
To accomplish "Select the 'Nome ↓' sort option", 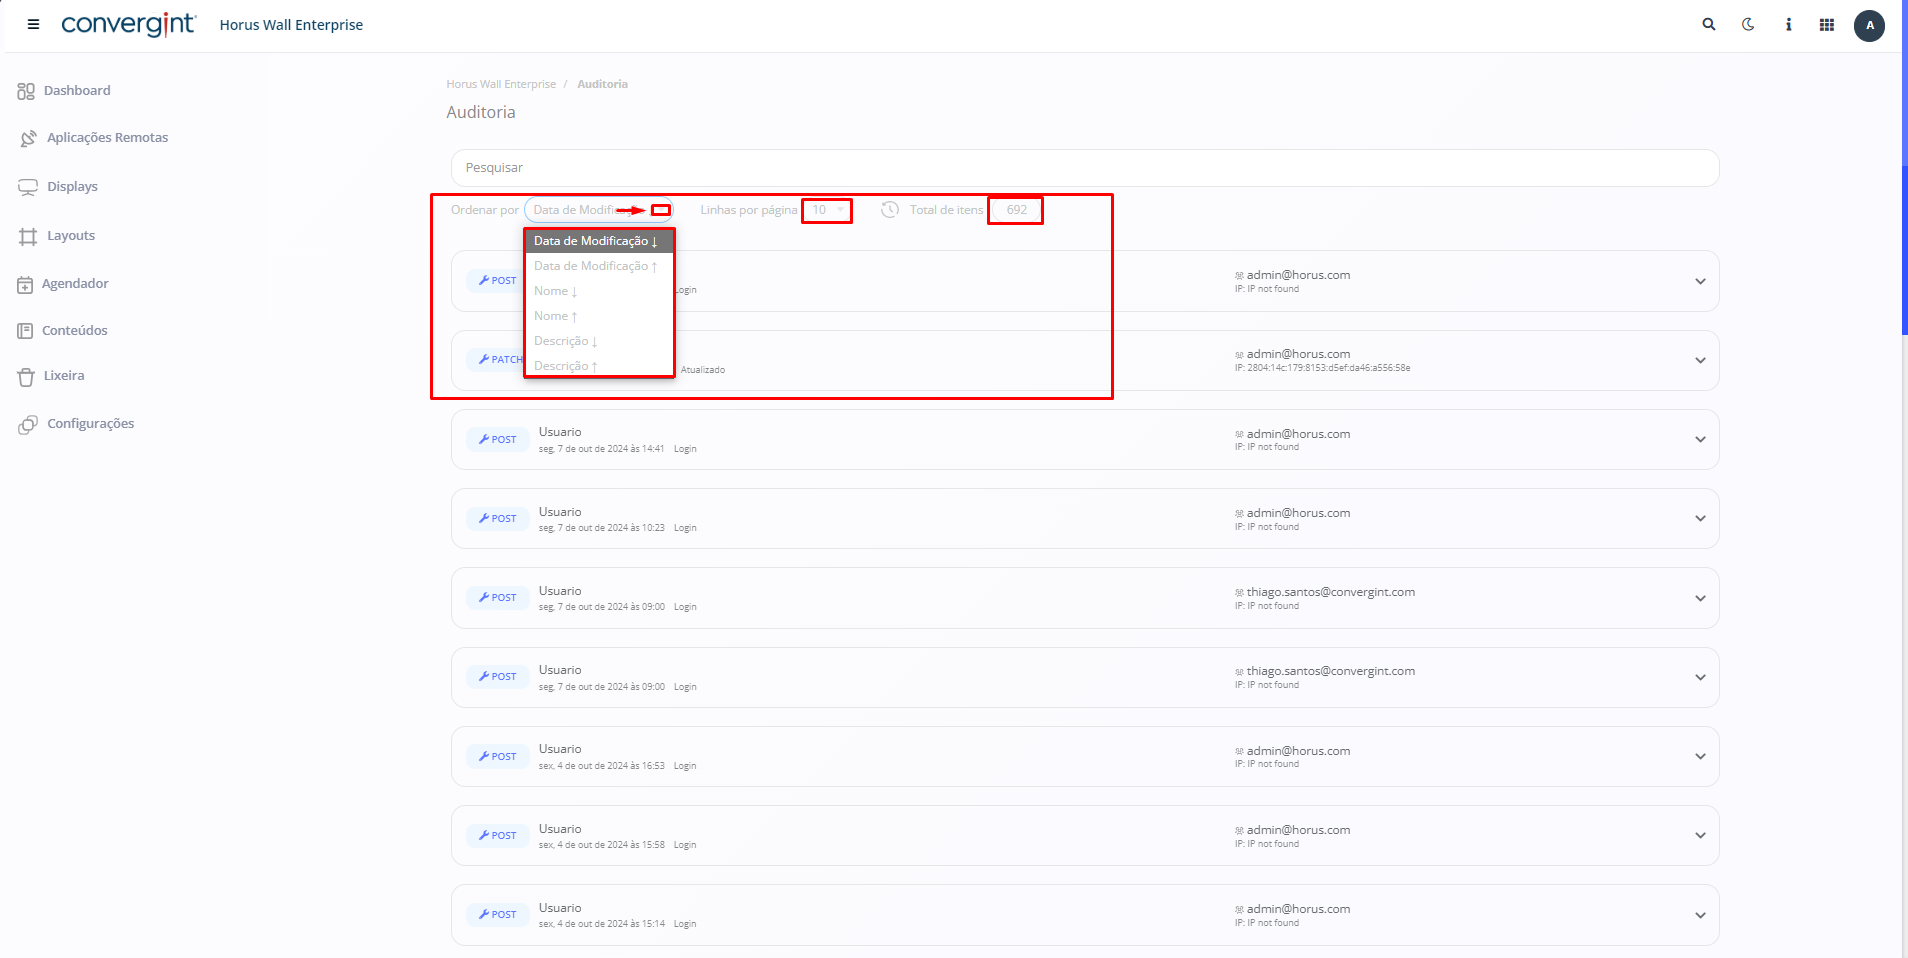I will tap(556, 291).
